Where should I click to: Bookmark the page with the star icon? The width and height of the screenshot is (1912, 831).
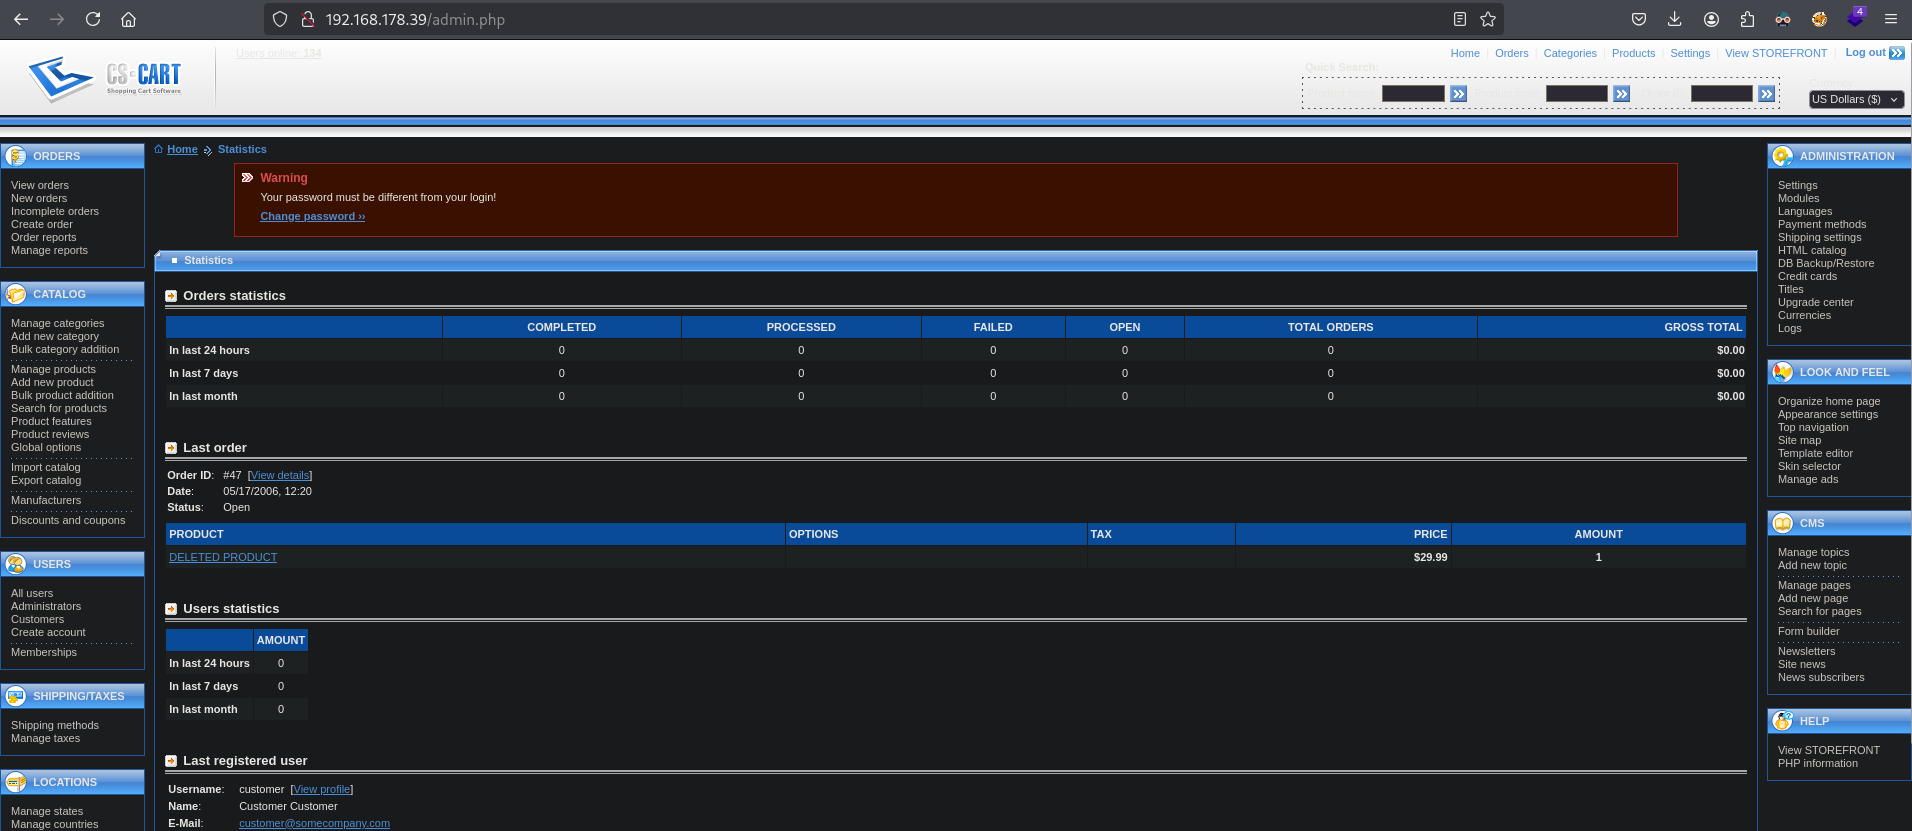coord(1488,19)
